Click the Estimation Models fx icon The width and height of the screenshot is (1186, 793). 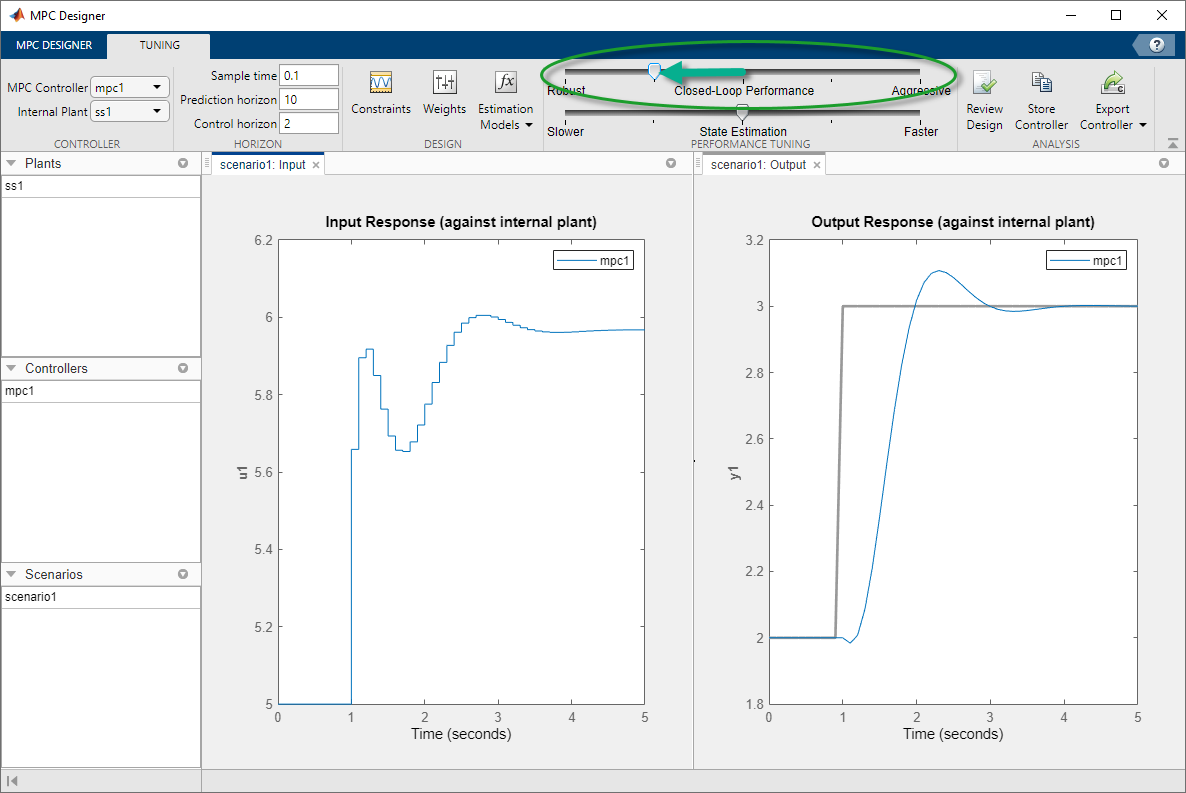(505, 82)
